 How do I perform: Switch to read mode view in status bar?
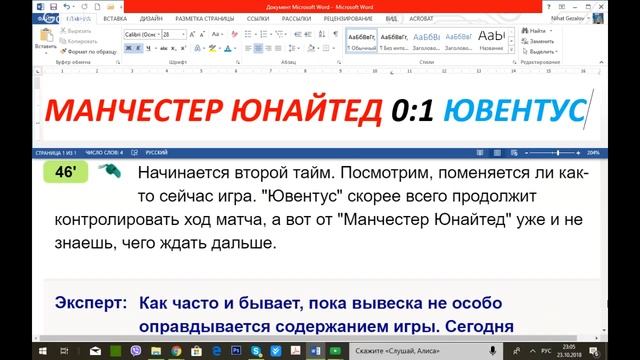480,153
